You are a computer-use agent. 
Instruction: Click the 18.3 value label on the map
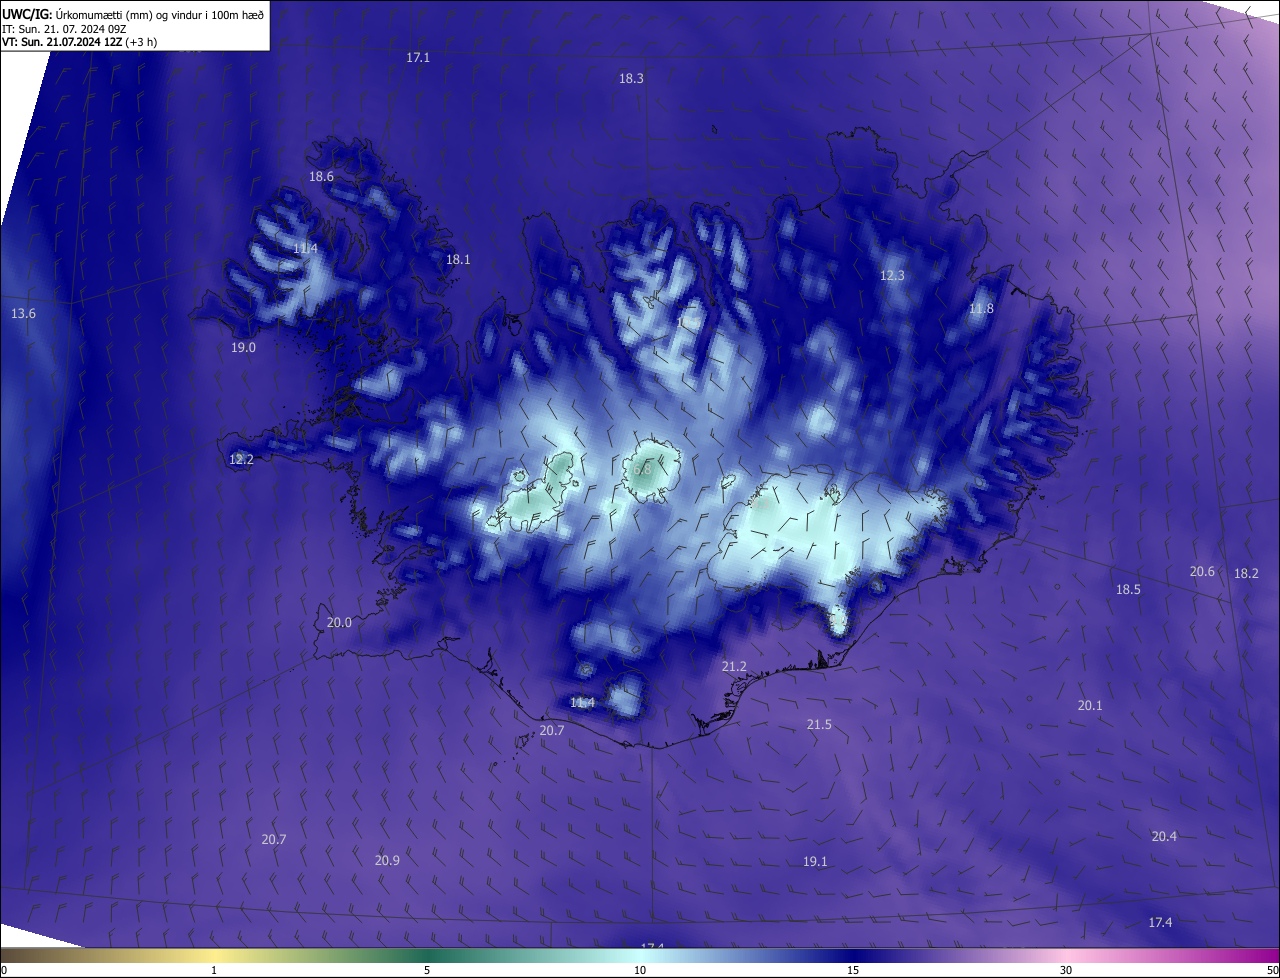(x=631, y=79)
